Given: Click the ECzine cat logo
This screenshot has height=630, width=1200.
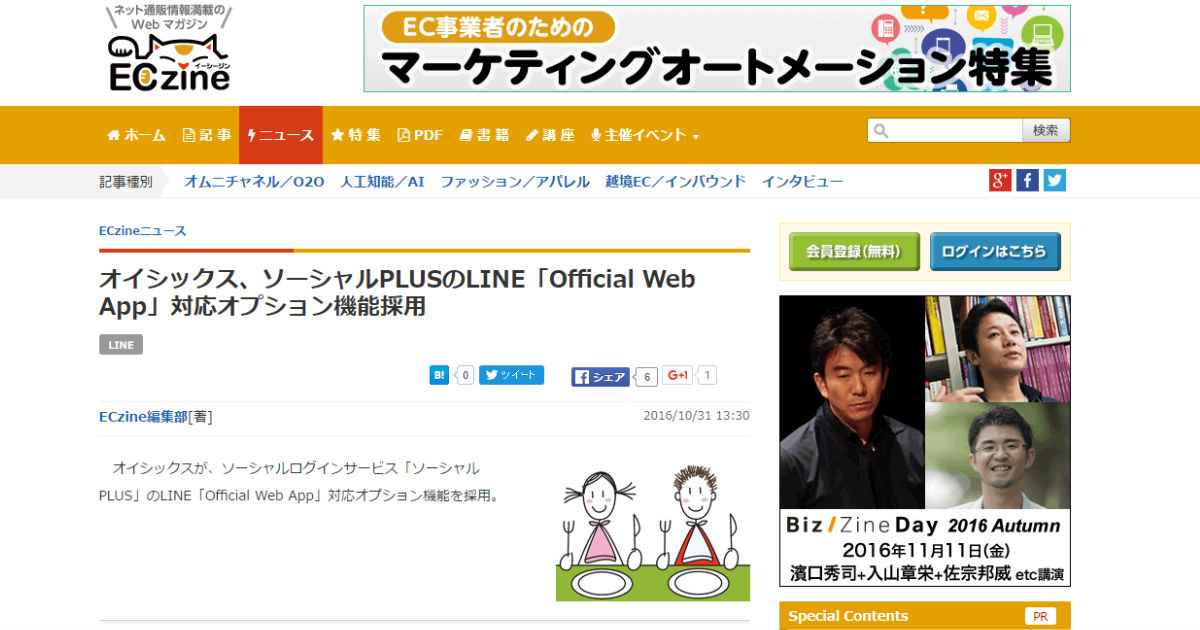Looking at the screenshot, I should point(169,49).
